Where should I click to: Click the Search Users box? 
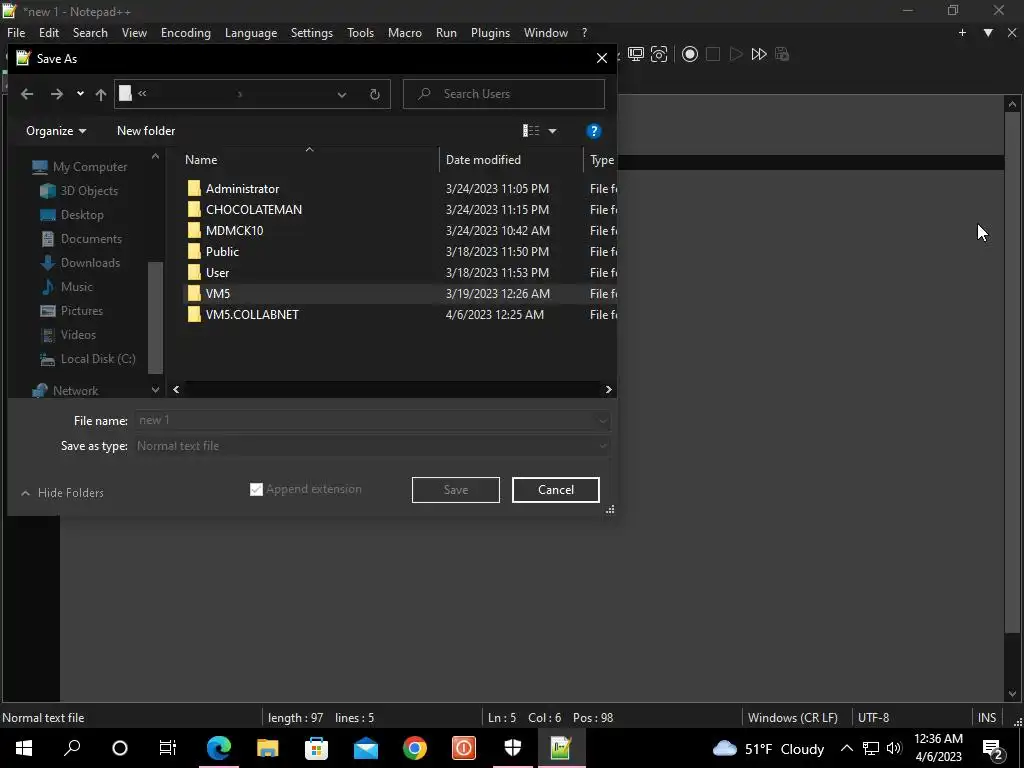point(504,94)
